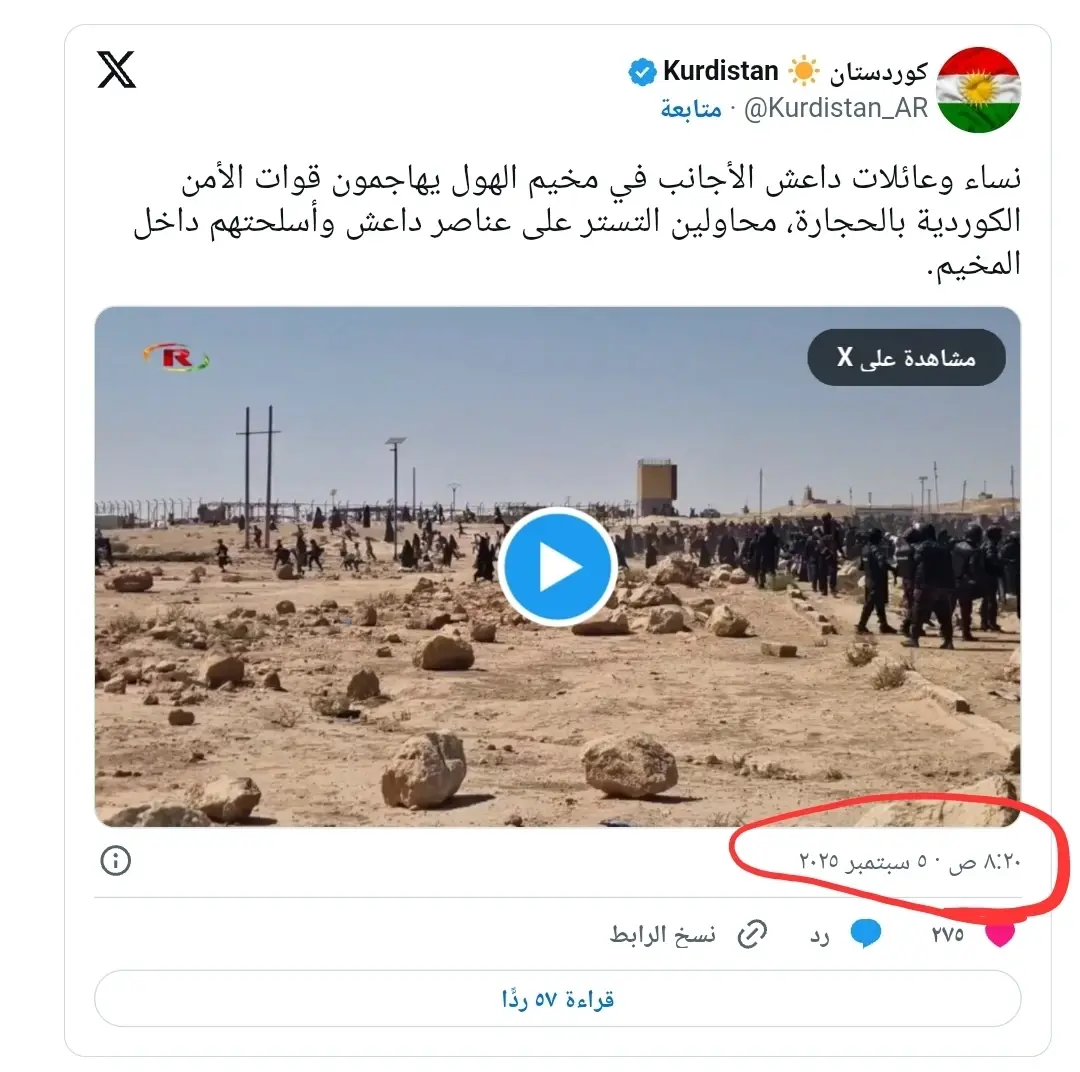Screen dimensions: 1080x1072
Task: Open the ٥ سبتمبر ٢٠٢٥ timestamp link
Action: coord(909,861)
